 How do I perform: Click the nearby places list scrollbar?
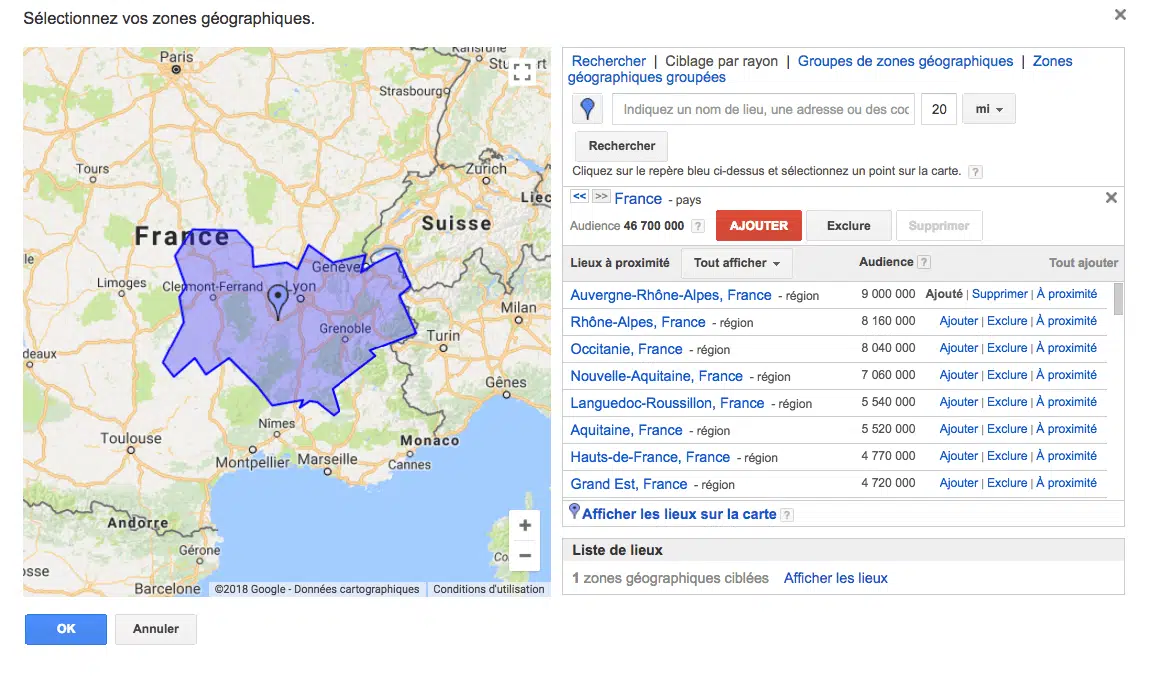(1118, 299)
